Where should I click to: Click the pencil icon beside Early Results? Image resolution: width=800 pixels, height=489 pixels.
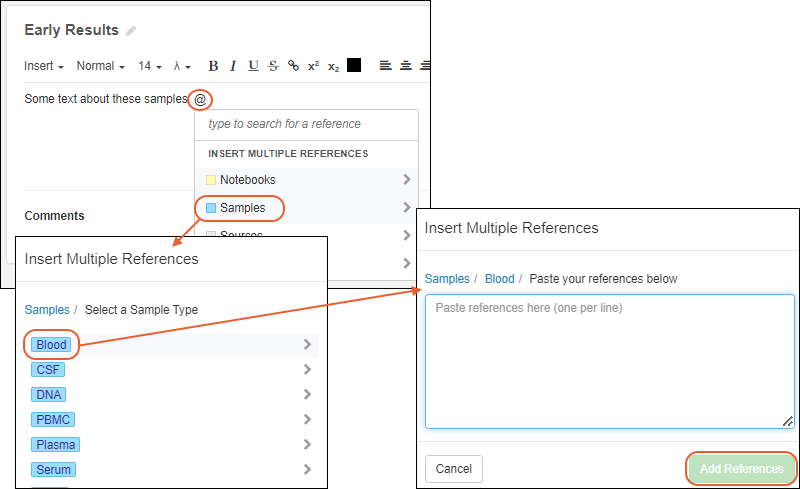[x=131, y=31]
